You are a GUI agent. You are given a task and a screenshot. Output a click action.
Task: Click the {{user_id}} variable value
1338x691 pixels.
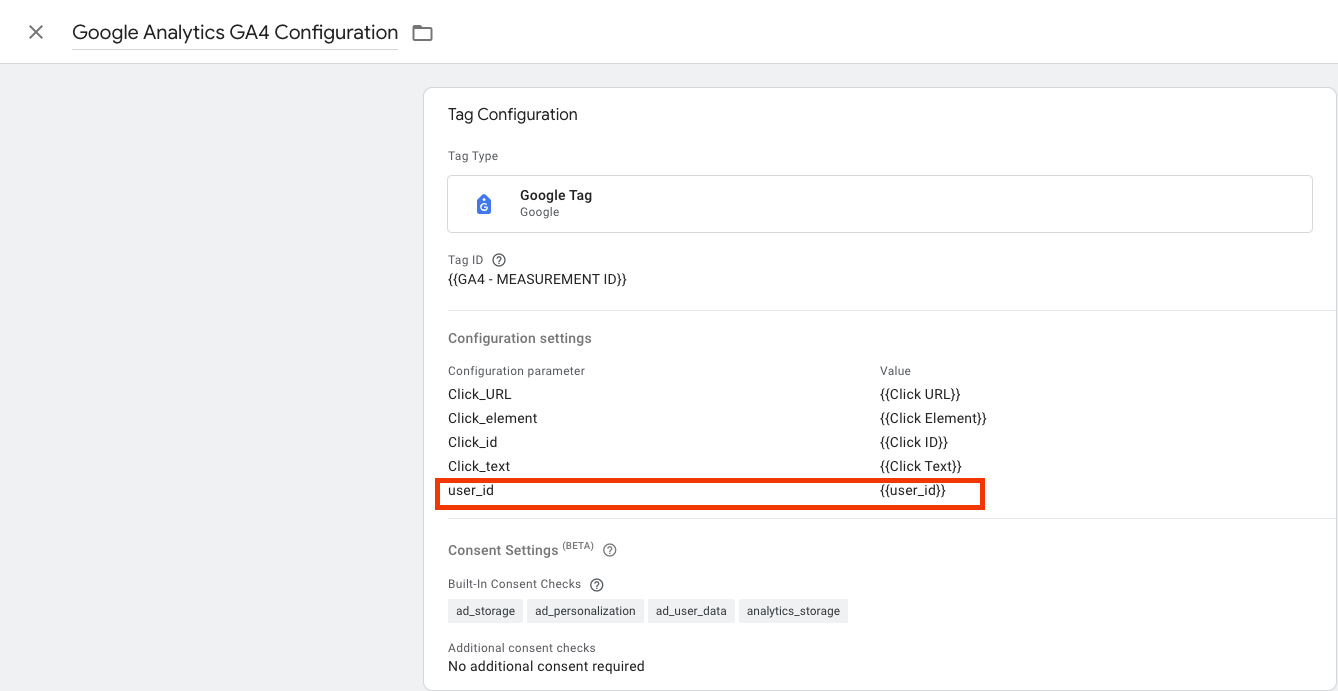(x=912, y=491)
